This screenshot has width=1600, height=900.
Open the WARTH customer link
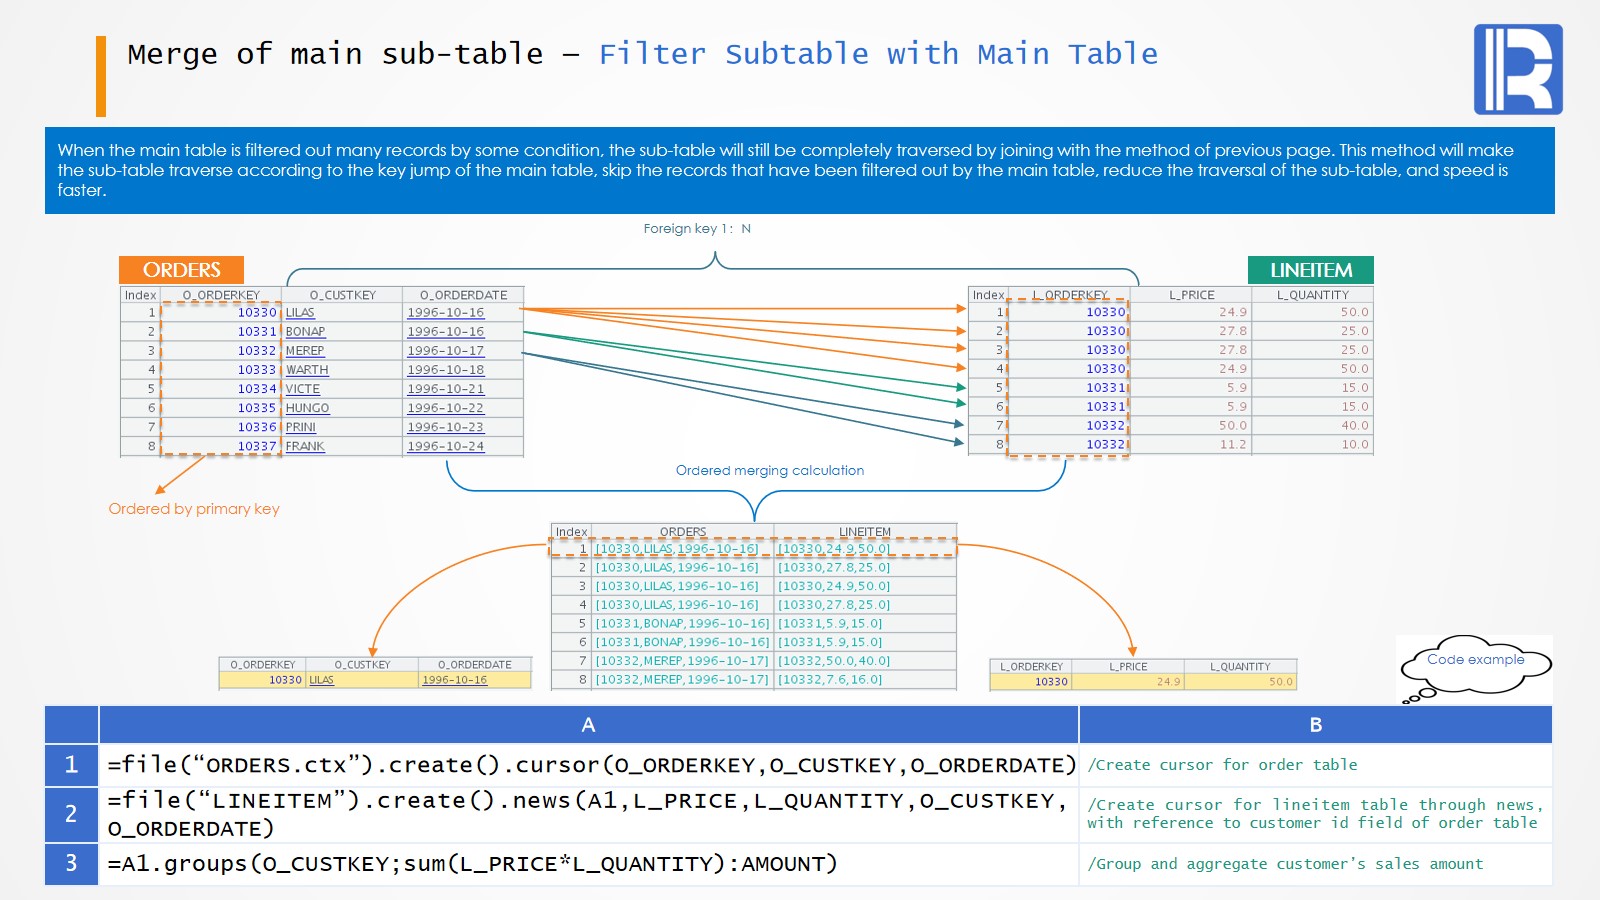coord(307,370)
